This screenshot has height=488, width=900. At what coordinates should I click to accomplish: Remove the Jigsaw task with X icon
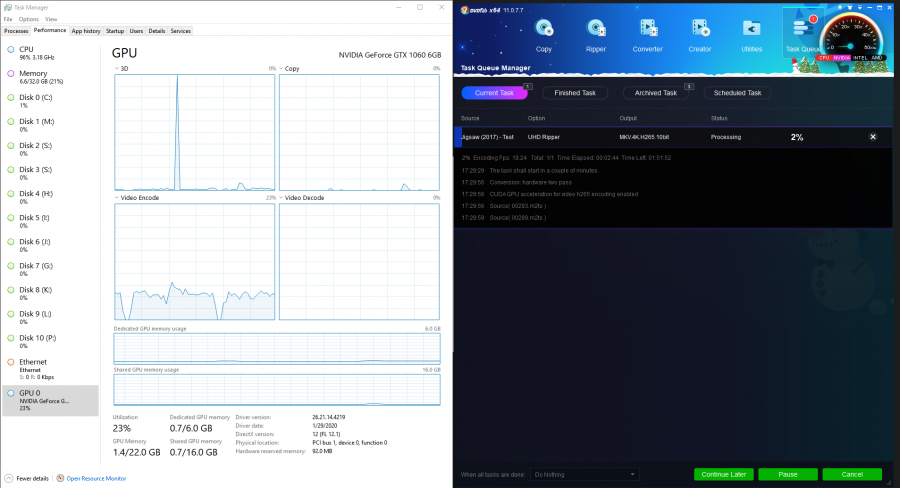click(872, 137)
